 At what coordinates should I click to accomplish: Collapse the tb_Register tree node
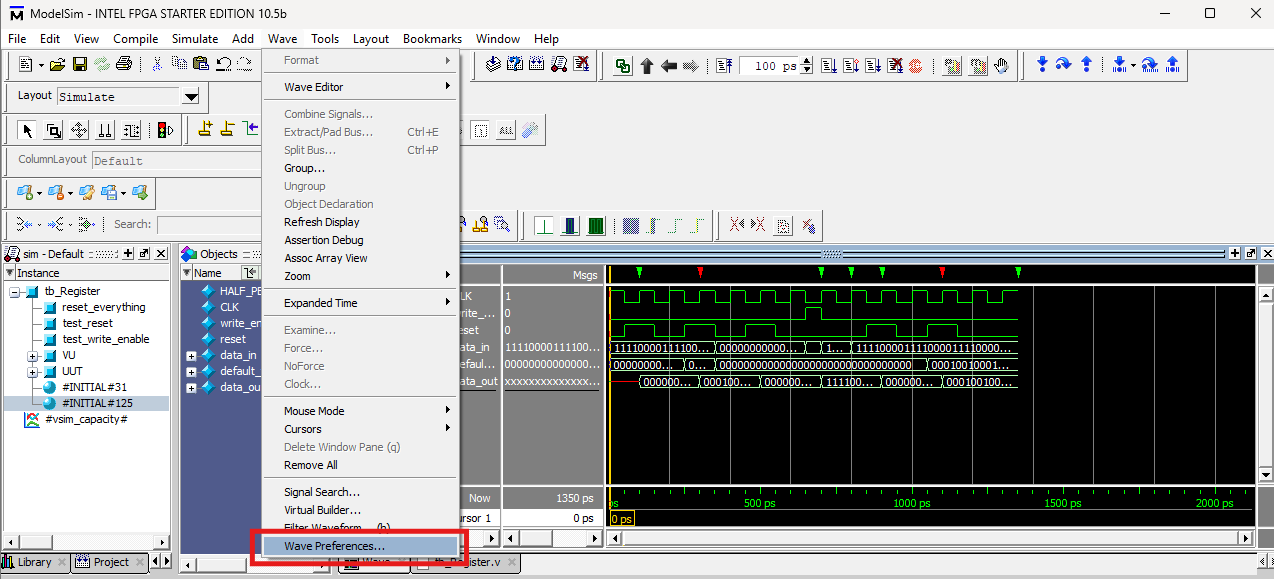coord(17,291)
